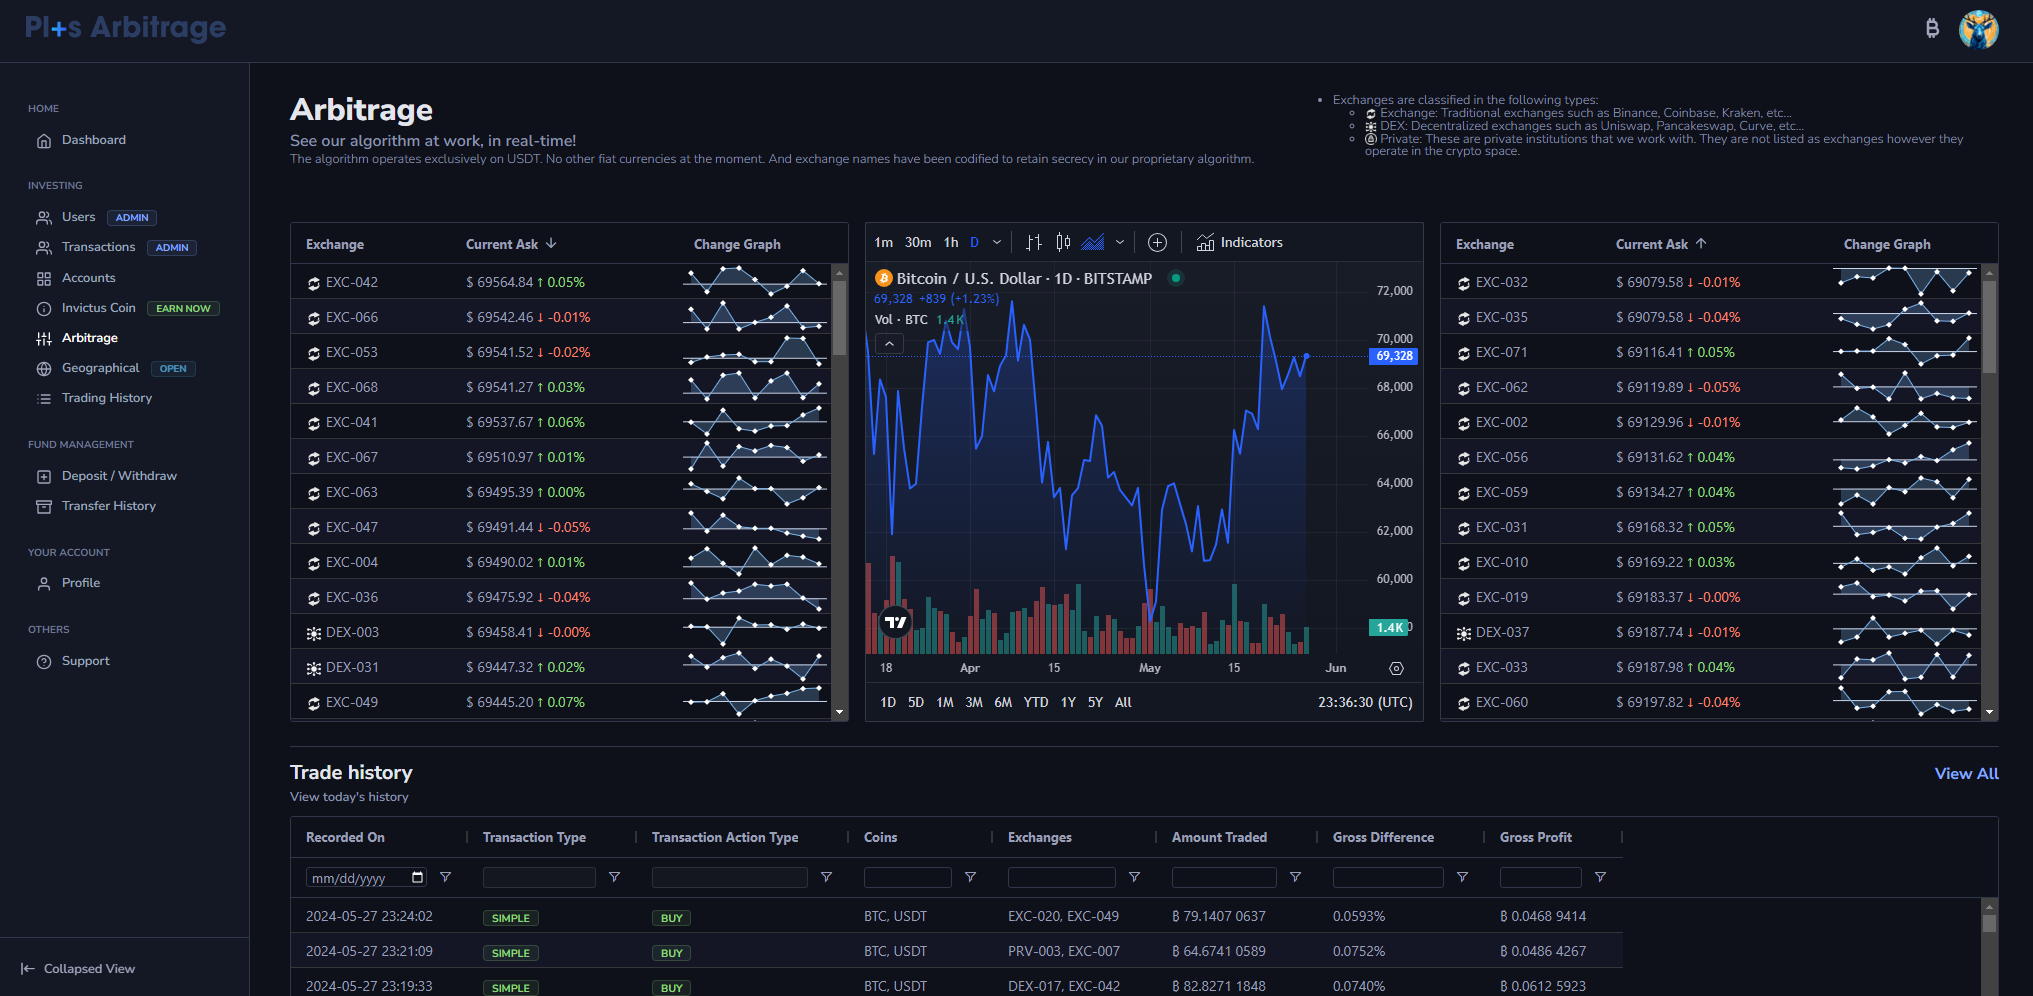Click trade history table scrollbar thumb
This screenshot has height=996, width=2033.
pyautogui.click(x=1990, y=924)
